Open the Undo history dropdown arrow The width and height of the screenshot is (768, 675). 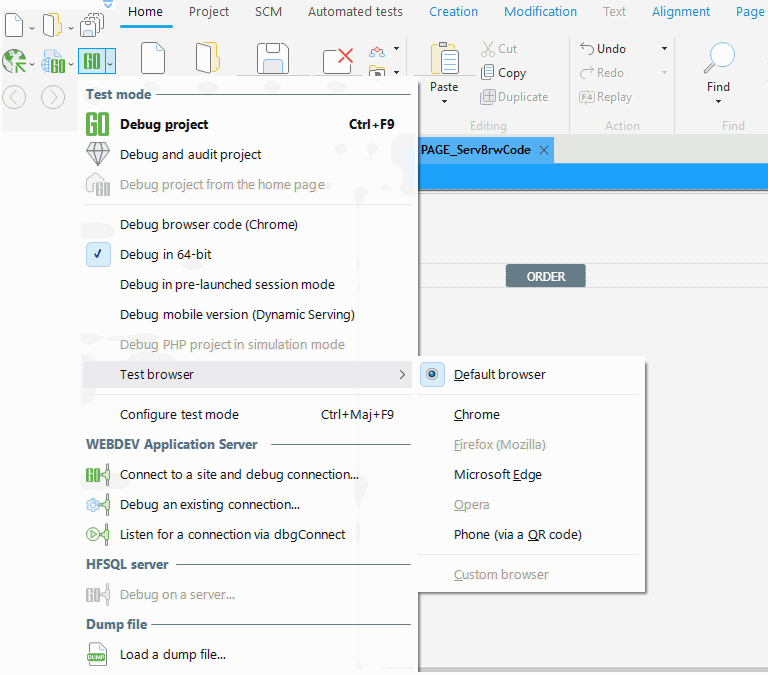664,48
